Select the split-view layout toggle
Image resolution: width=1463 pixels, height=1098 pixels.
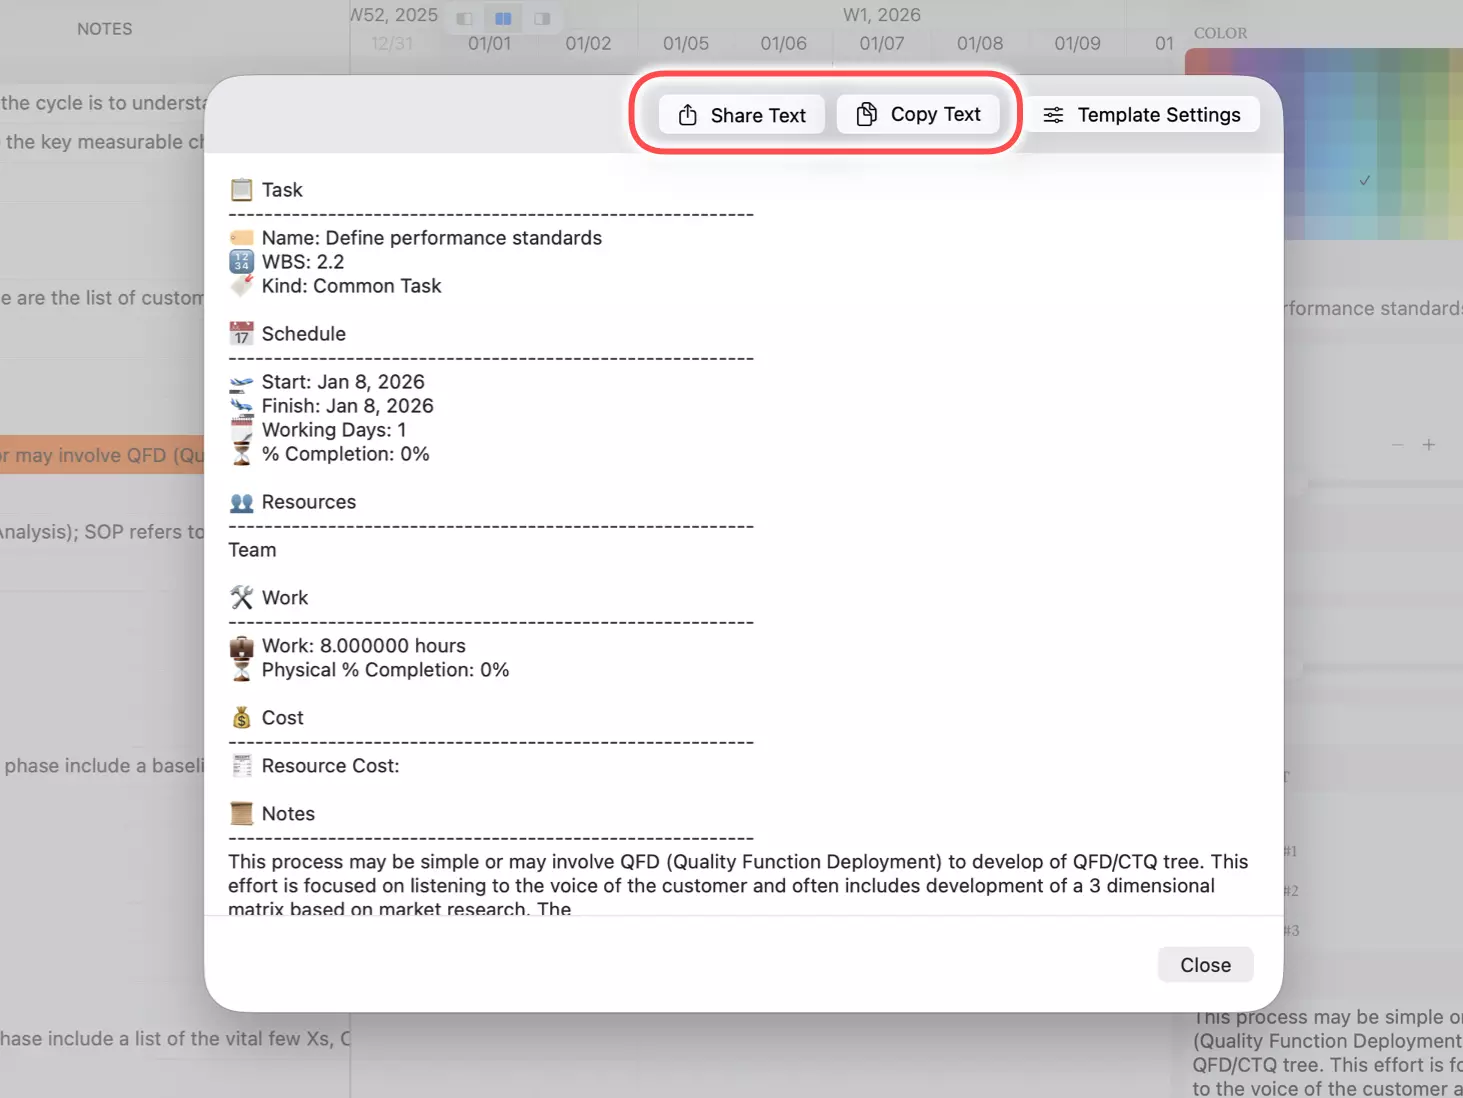click(x=503, y=18)
